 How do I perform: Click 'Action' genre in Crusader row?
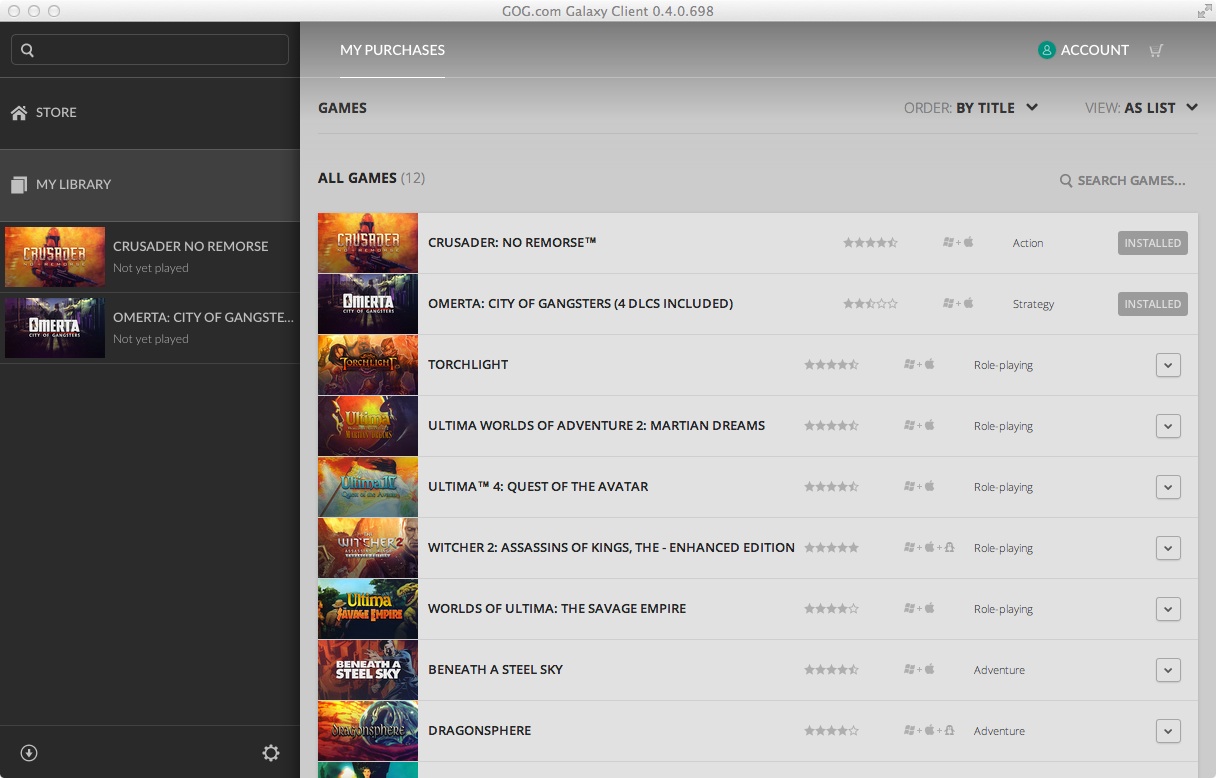(1028, 243)
